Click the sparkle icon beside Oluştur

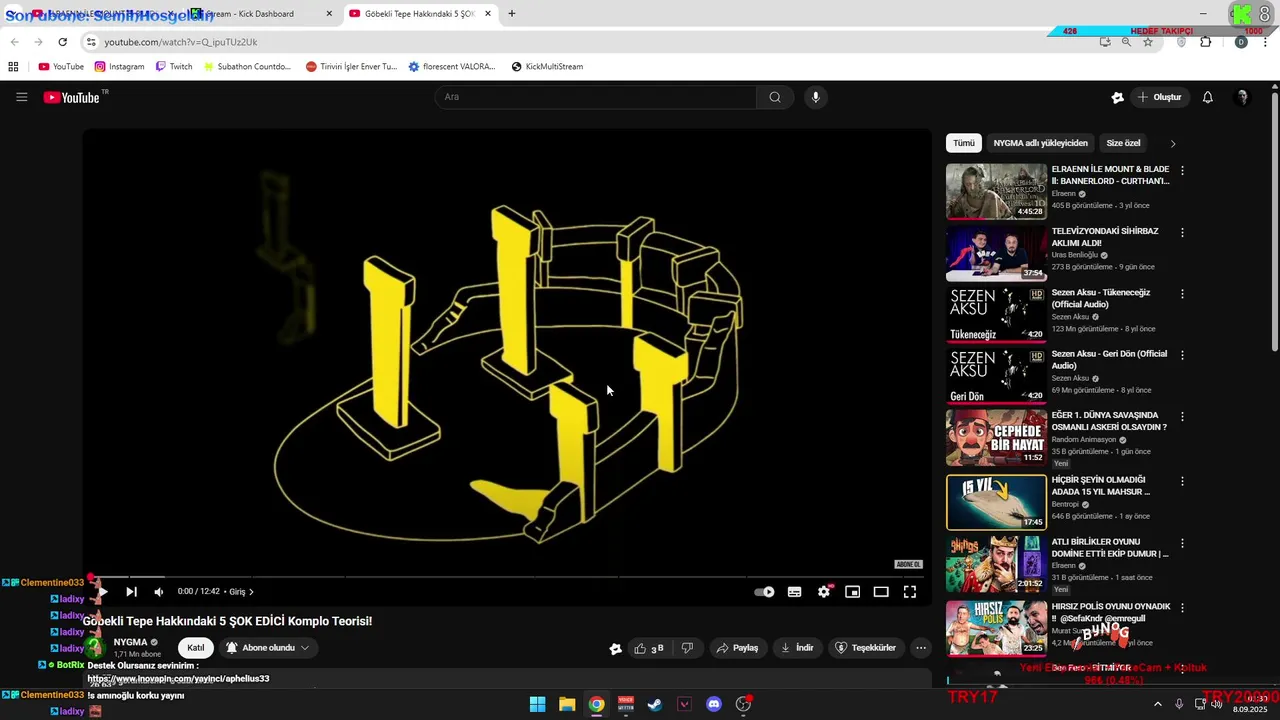point(1118,97)
